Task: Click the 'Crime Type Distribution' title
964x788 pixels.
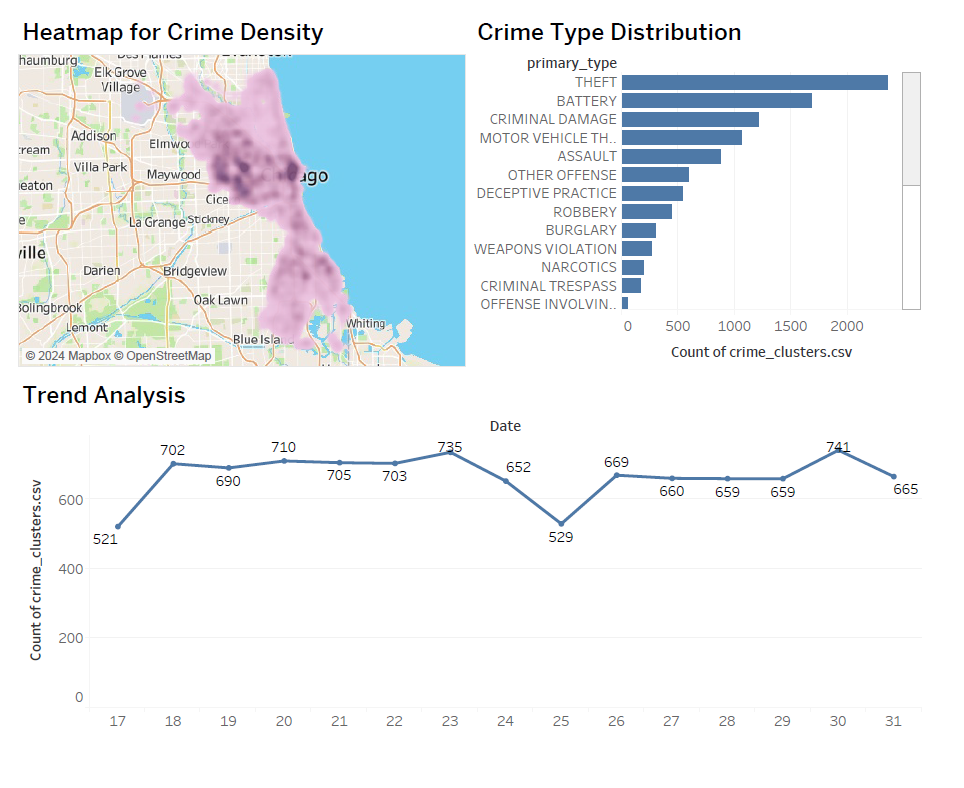Action: 609,33
